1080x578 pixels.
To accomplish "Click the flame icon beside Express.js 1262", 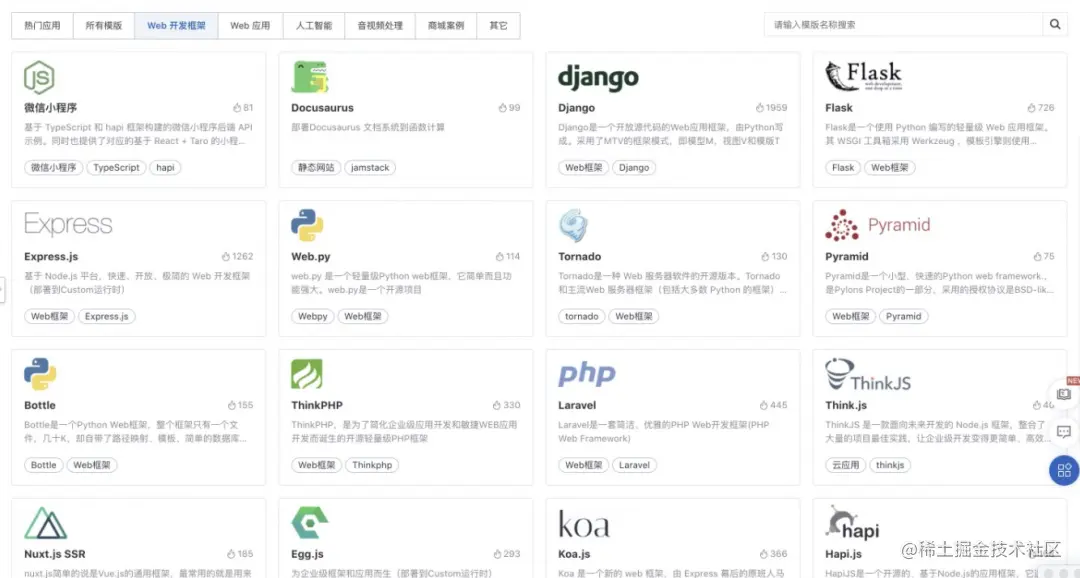I will click(x=226, y=256).
